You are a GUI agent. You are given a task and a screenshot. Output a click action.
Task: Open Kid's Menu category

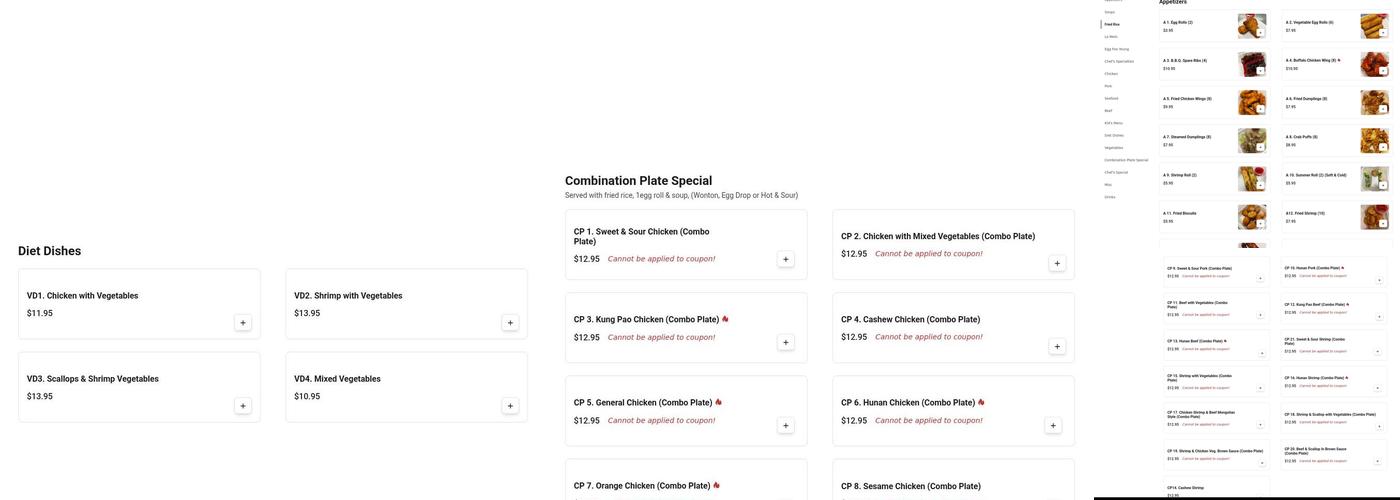click(x=1113, y=123)
